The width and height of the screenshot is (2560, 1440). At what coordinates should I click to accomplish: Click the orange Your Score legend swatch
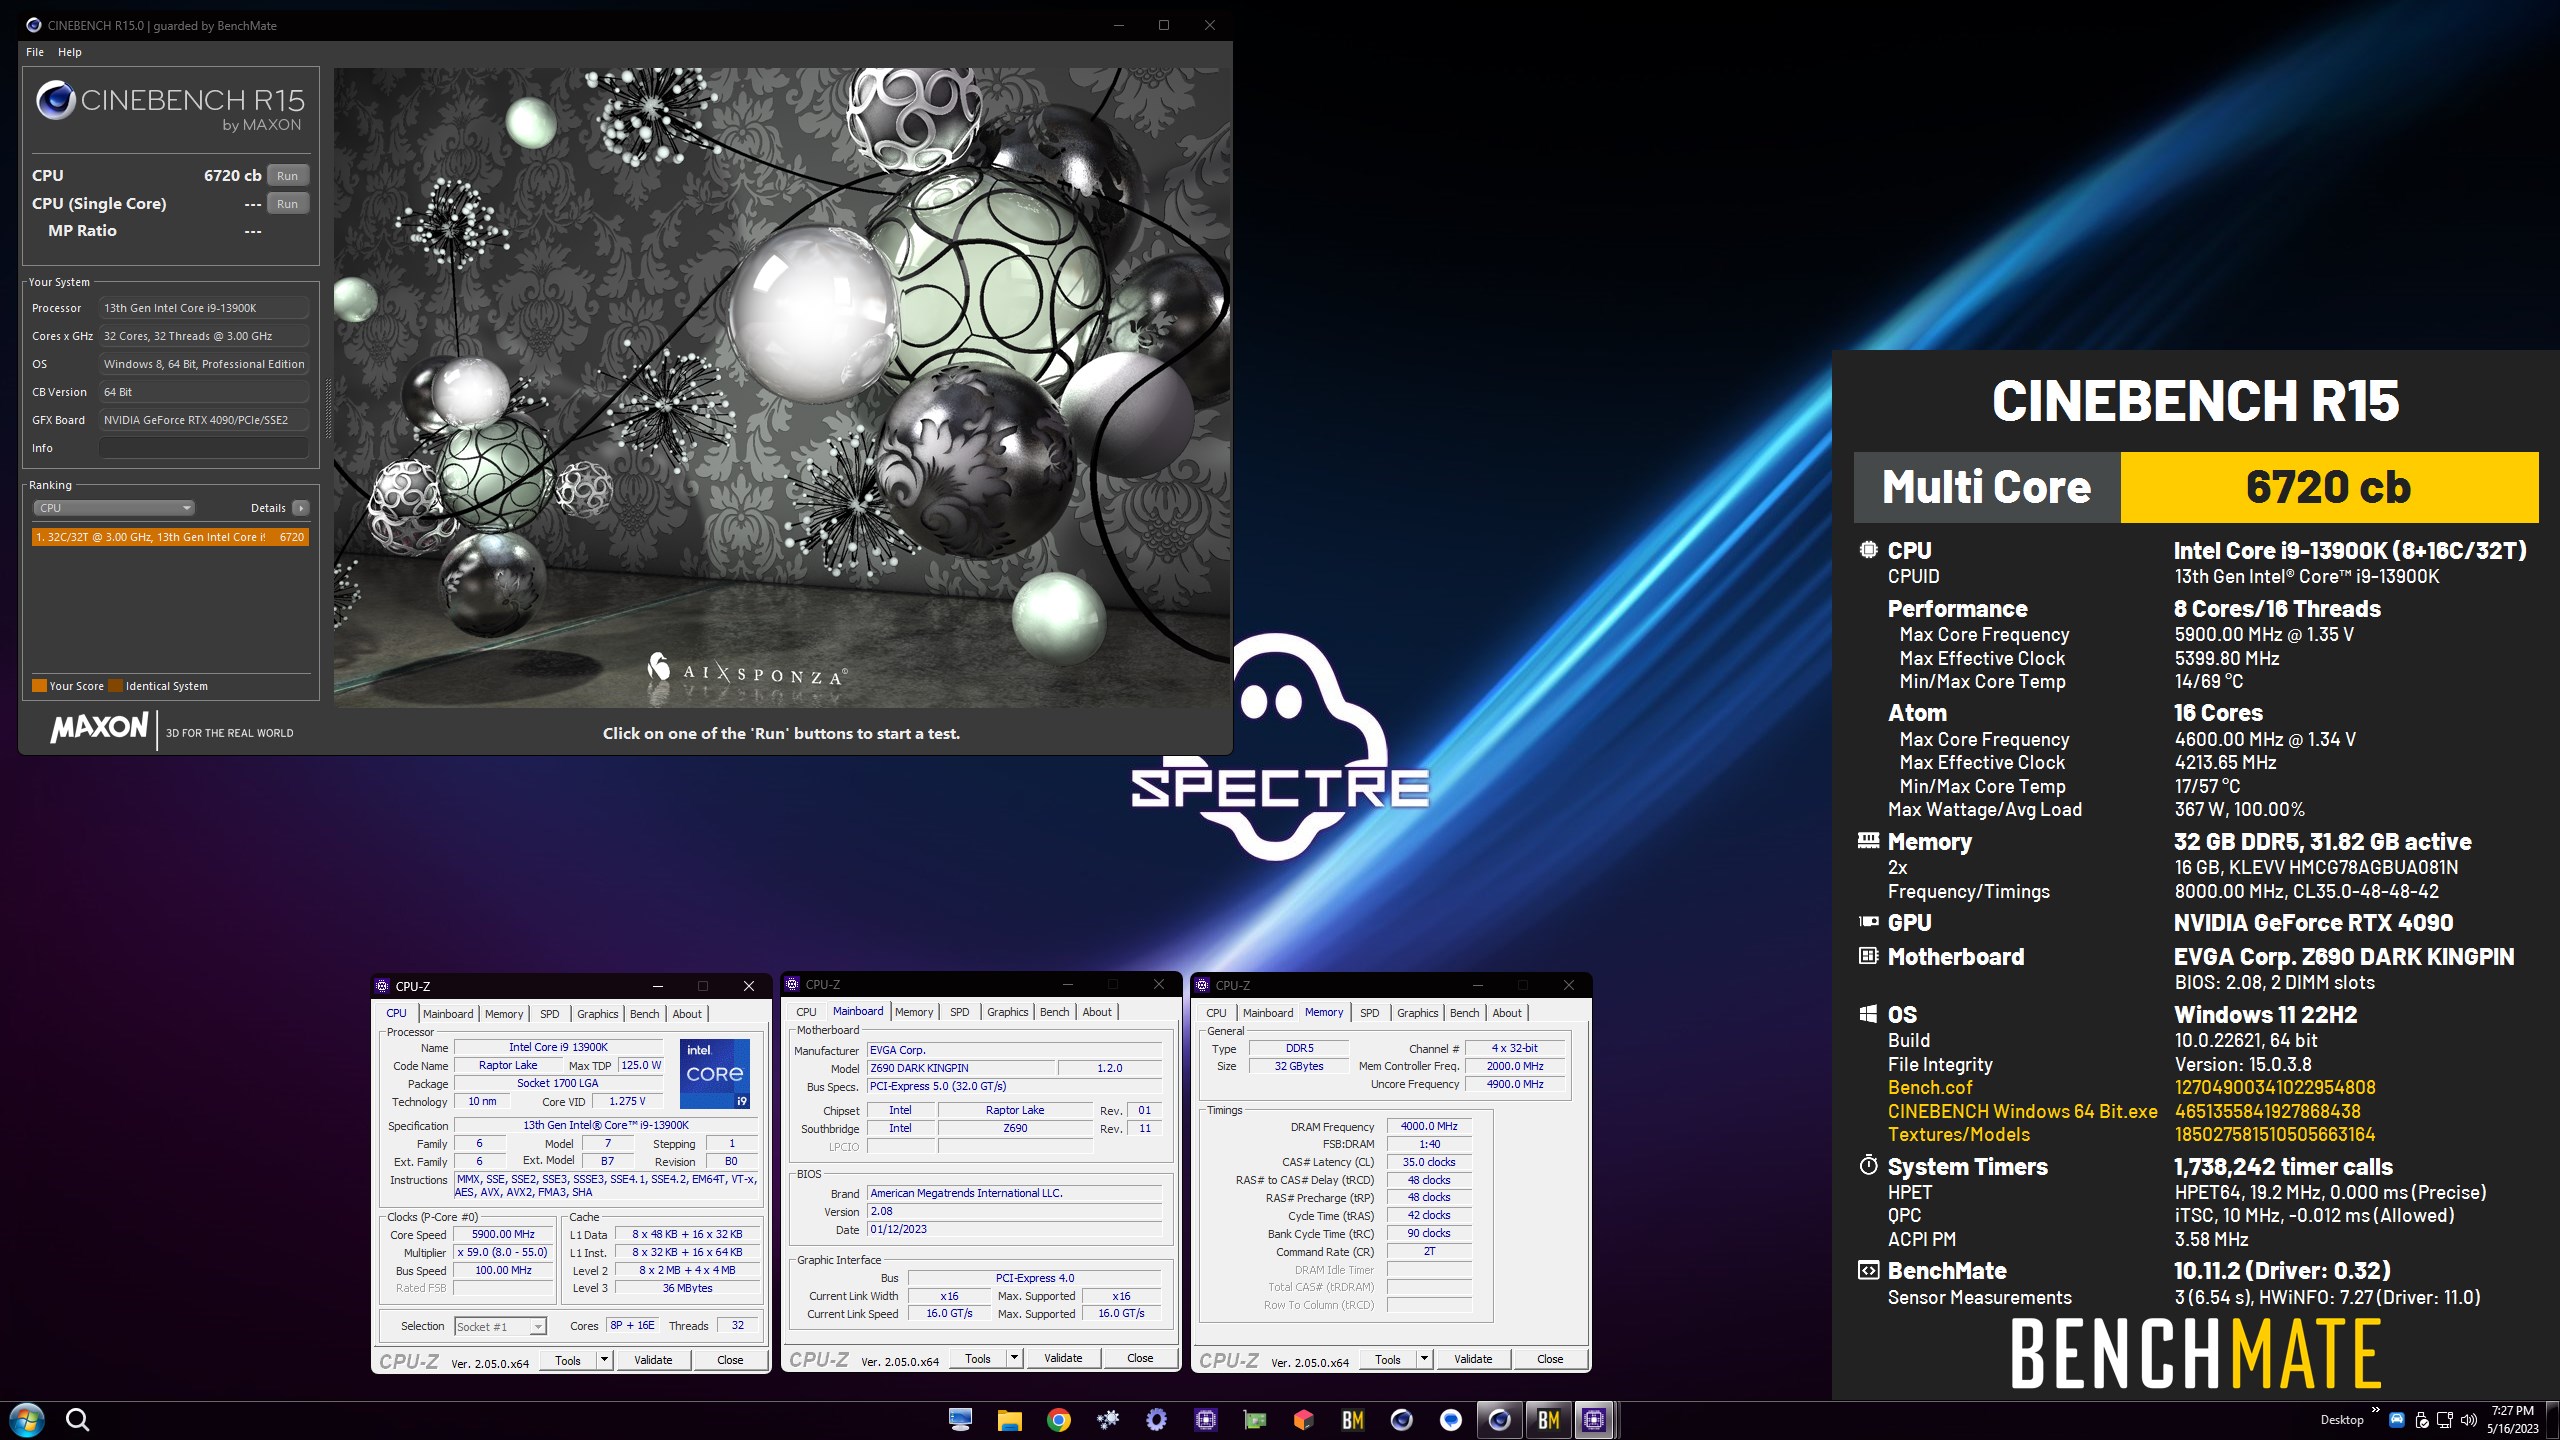(40, 686)
